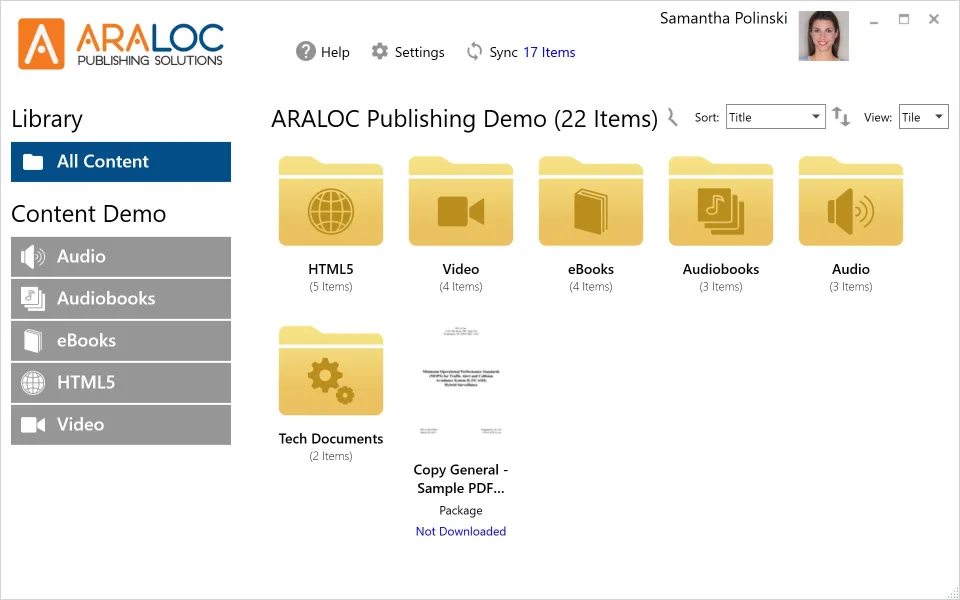The image size is (960, 600).
Task: Select All Content in the Library
Action: [x=121, y=162]
